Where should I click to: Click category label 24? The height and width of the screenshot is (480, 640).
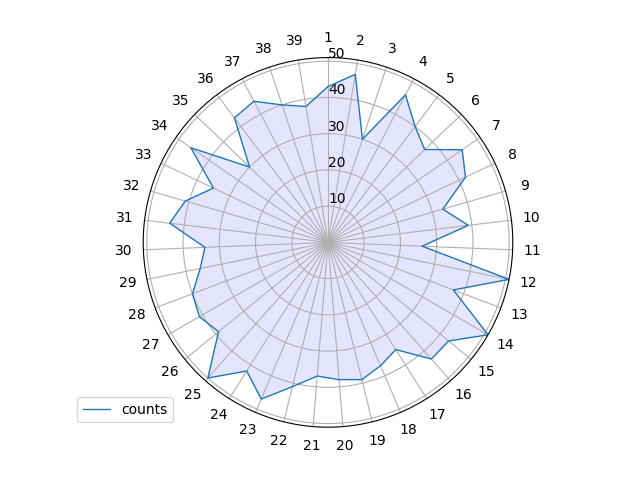(x=218, y=415)
